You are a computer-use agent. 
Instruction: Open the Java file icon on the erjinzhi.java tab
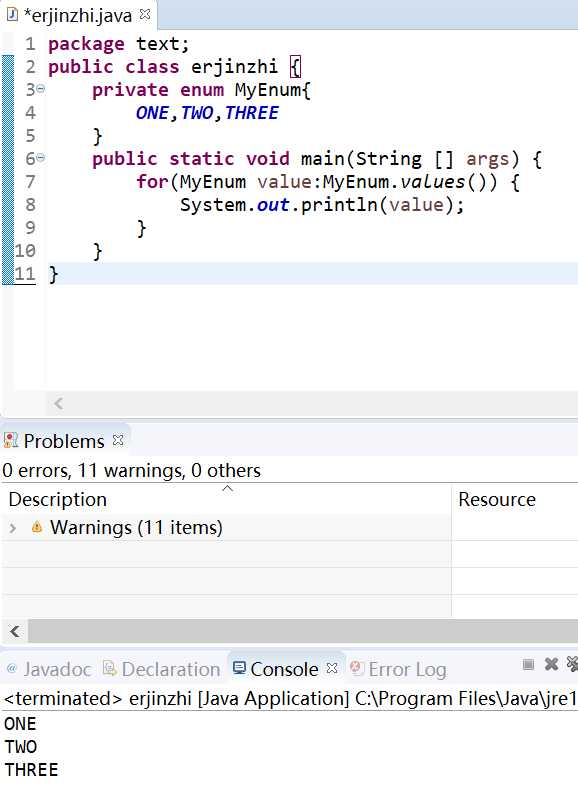(12, 15)
